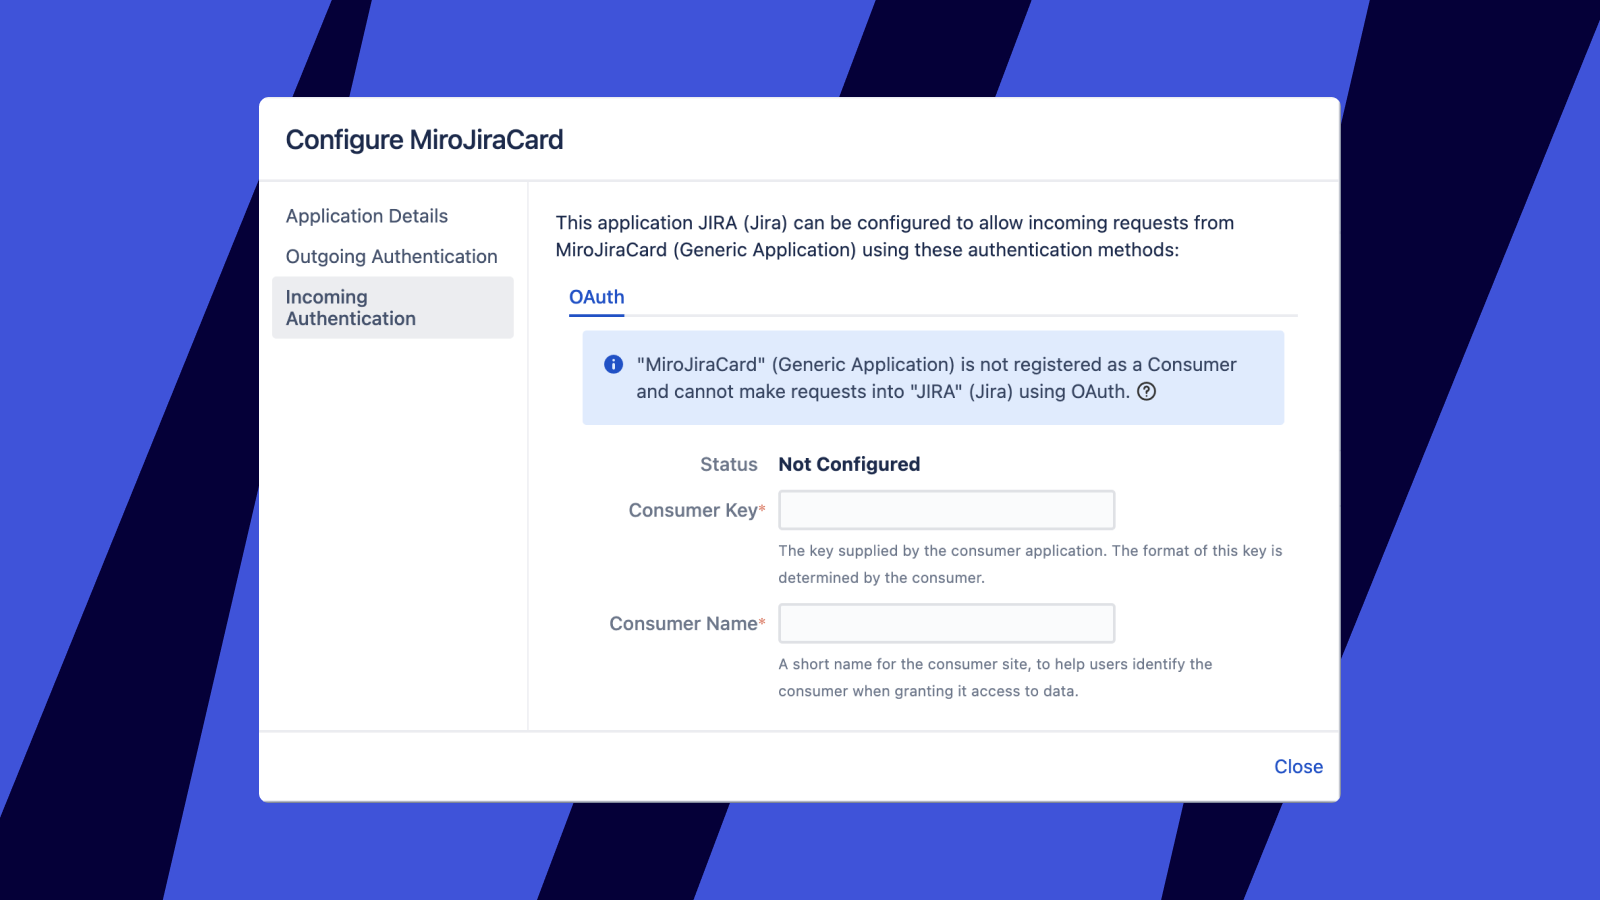Click the blue info icon in the banner
1600x900 pixels.
coord(614,365)
